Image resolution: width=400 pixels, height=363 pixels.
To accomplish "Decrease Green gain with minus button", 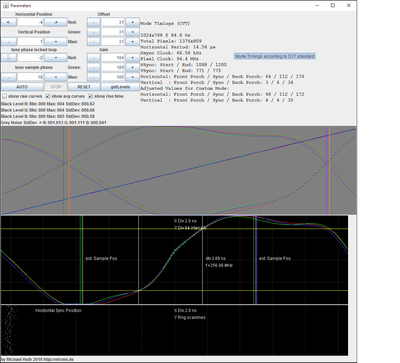I will pyautogui.click(x=93, y=67).
